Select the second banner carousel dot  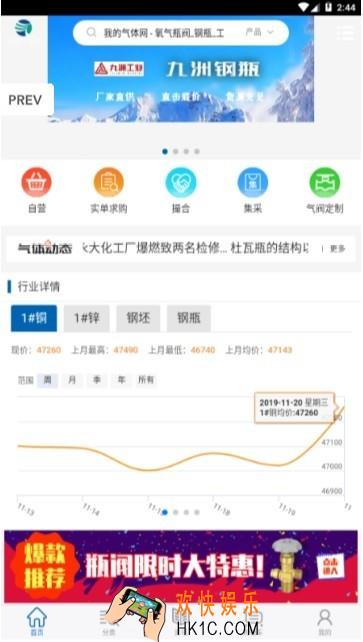176,151
